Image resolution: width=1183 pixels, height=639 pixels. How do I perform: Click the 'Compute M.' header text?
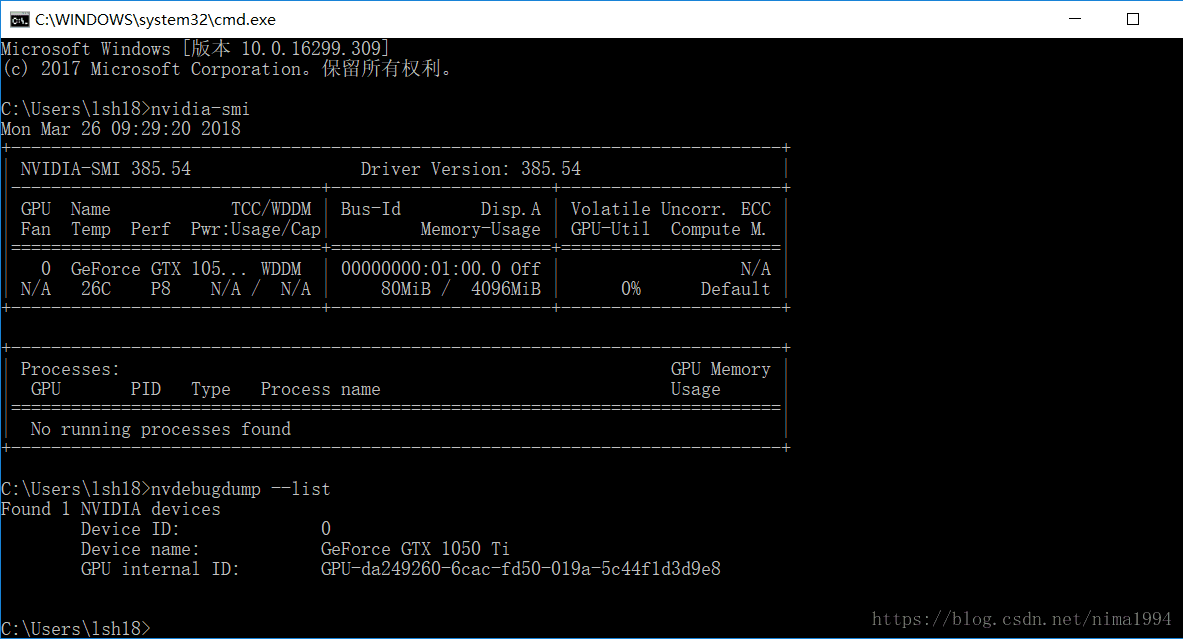click(718, 229)
